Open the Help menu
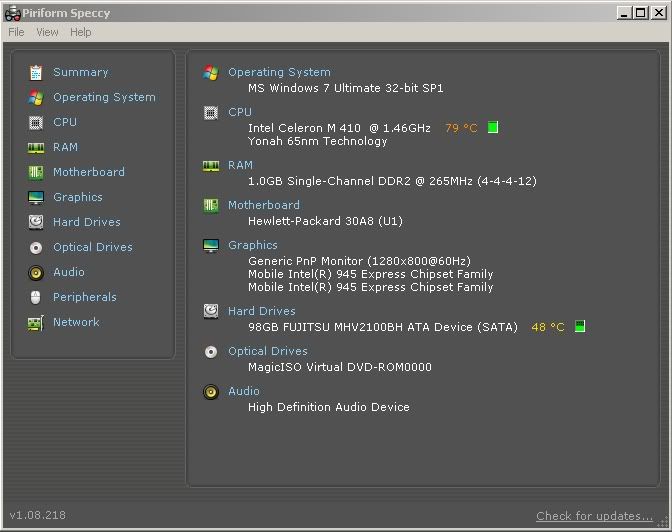The image size is (672, 532). click(81, 32)
